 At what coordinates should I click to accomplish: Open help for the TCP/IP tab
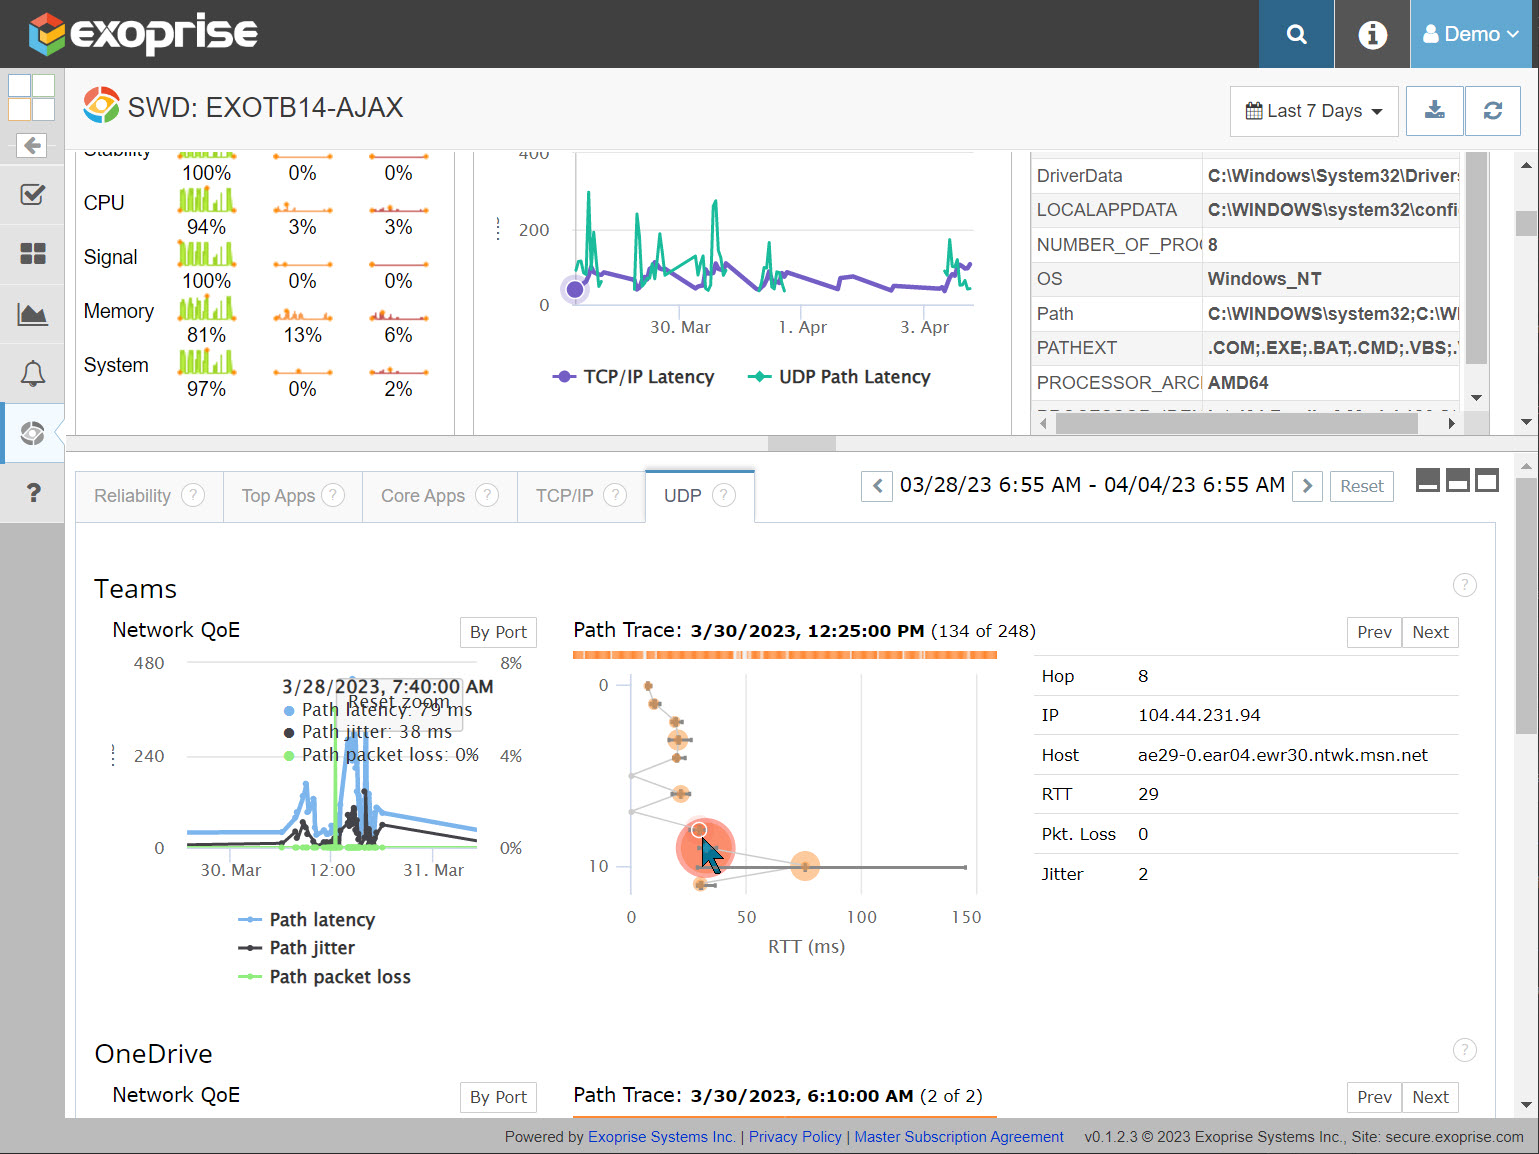pyautogui.click(x=615, y=495)
